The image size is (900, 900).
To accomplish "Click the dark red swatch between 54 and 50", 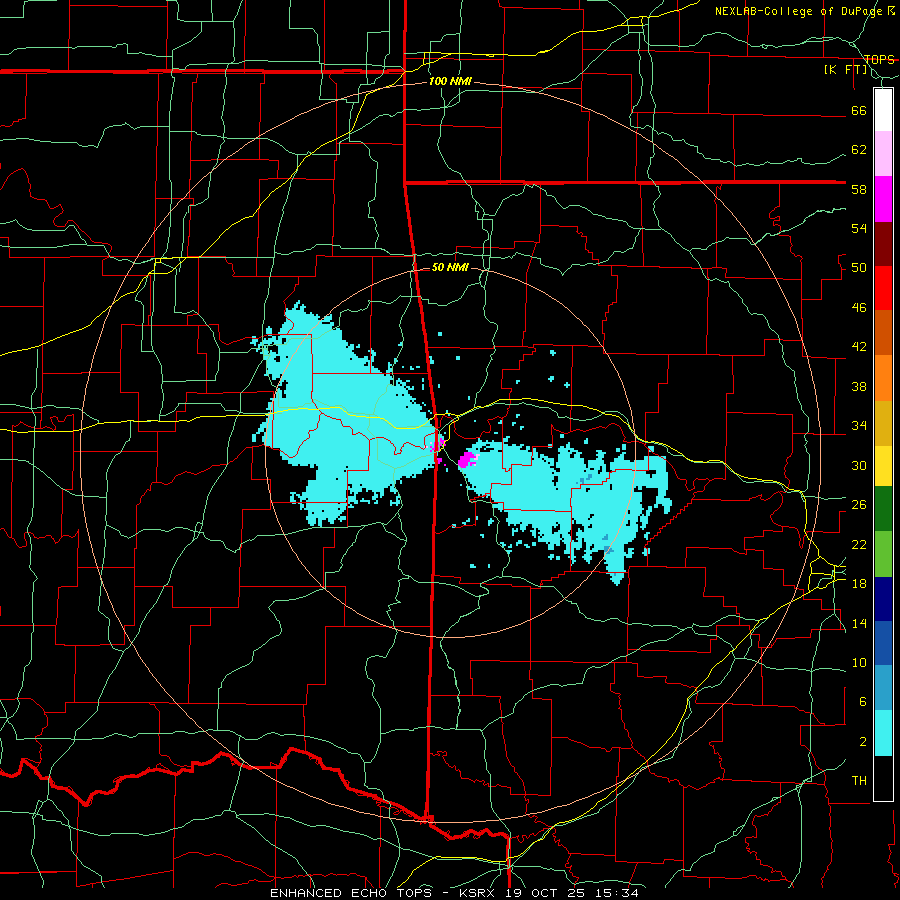I will pos(883,243).
